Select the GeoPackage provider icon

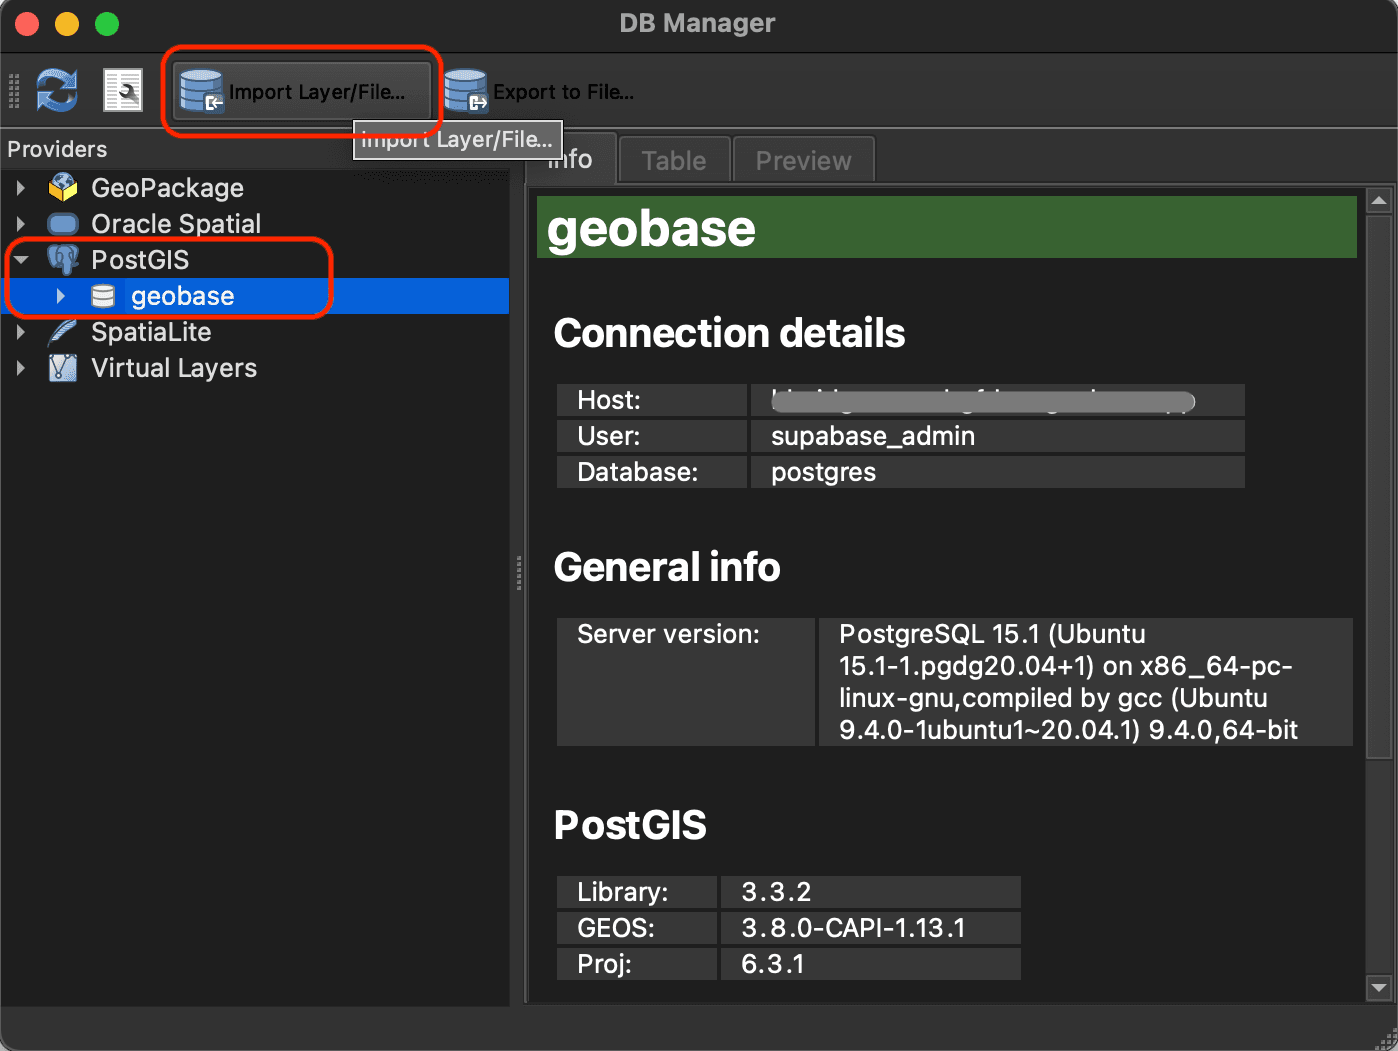[x=61, y=187]
